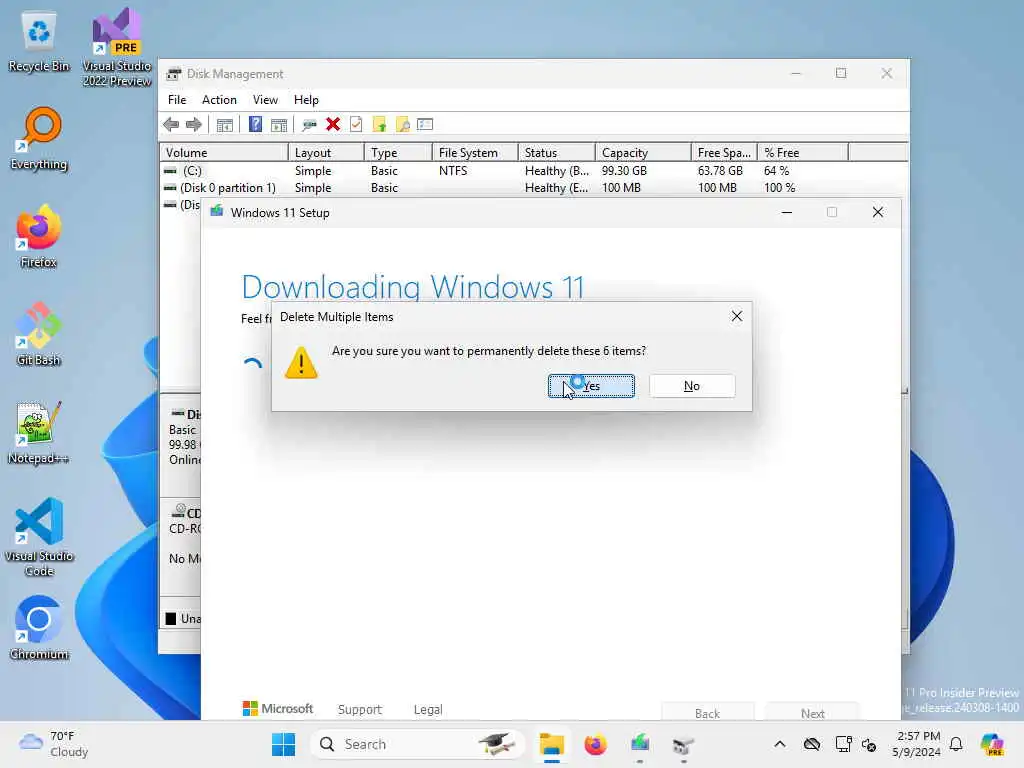Click the muted volume tray icon
This screenshot has height=768, width=1024.
coord(869,744)
